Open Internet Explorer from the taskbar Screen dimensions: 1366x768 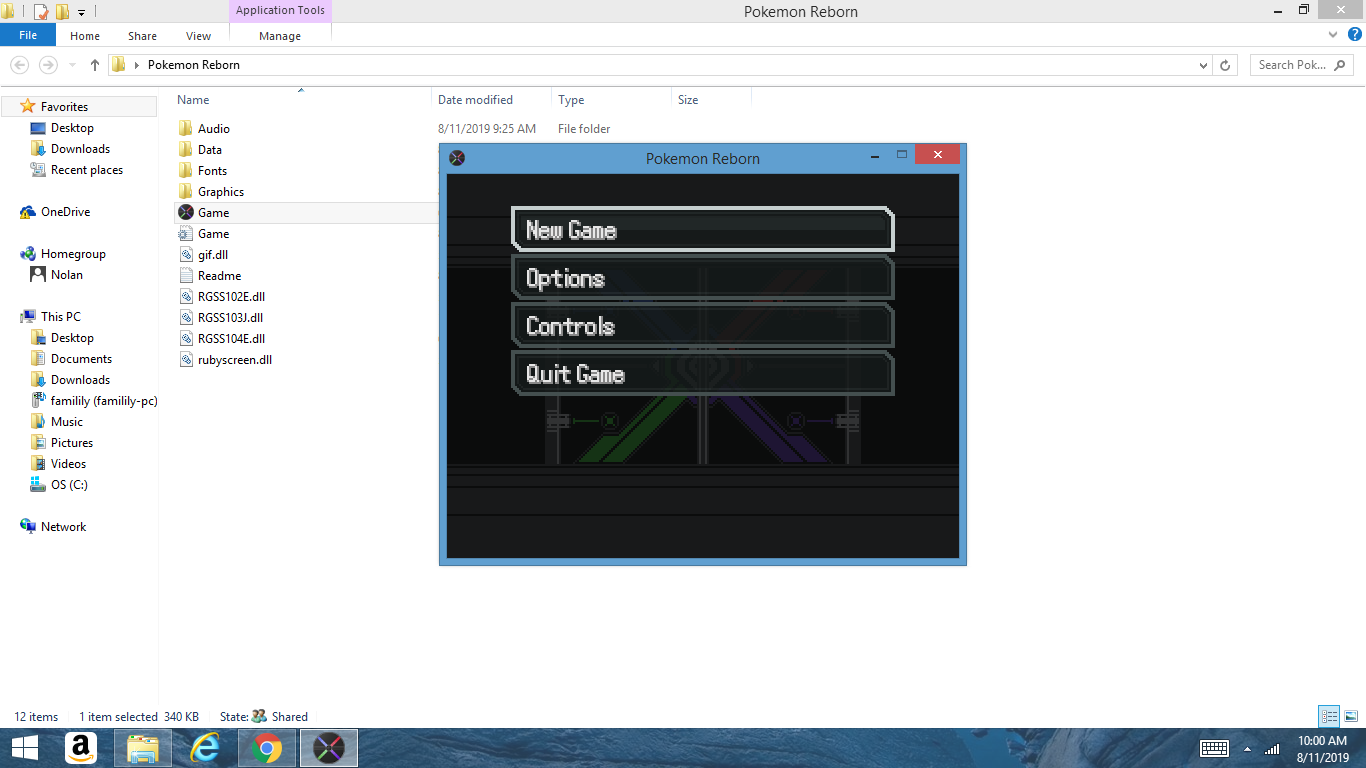coord(205,748)
